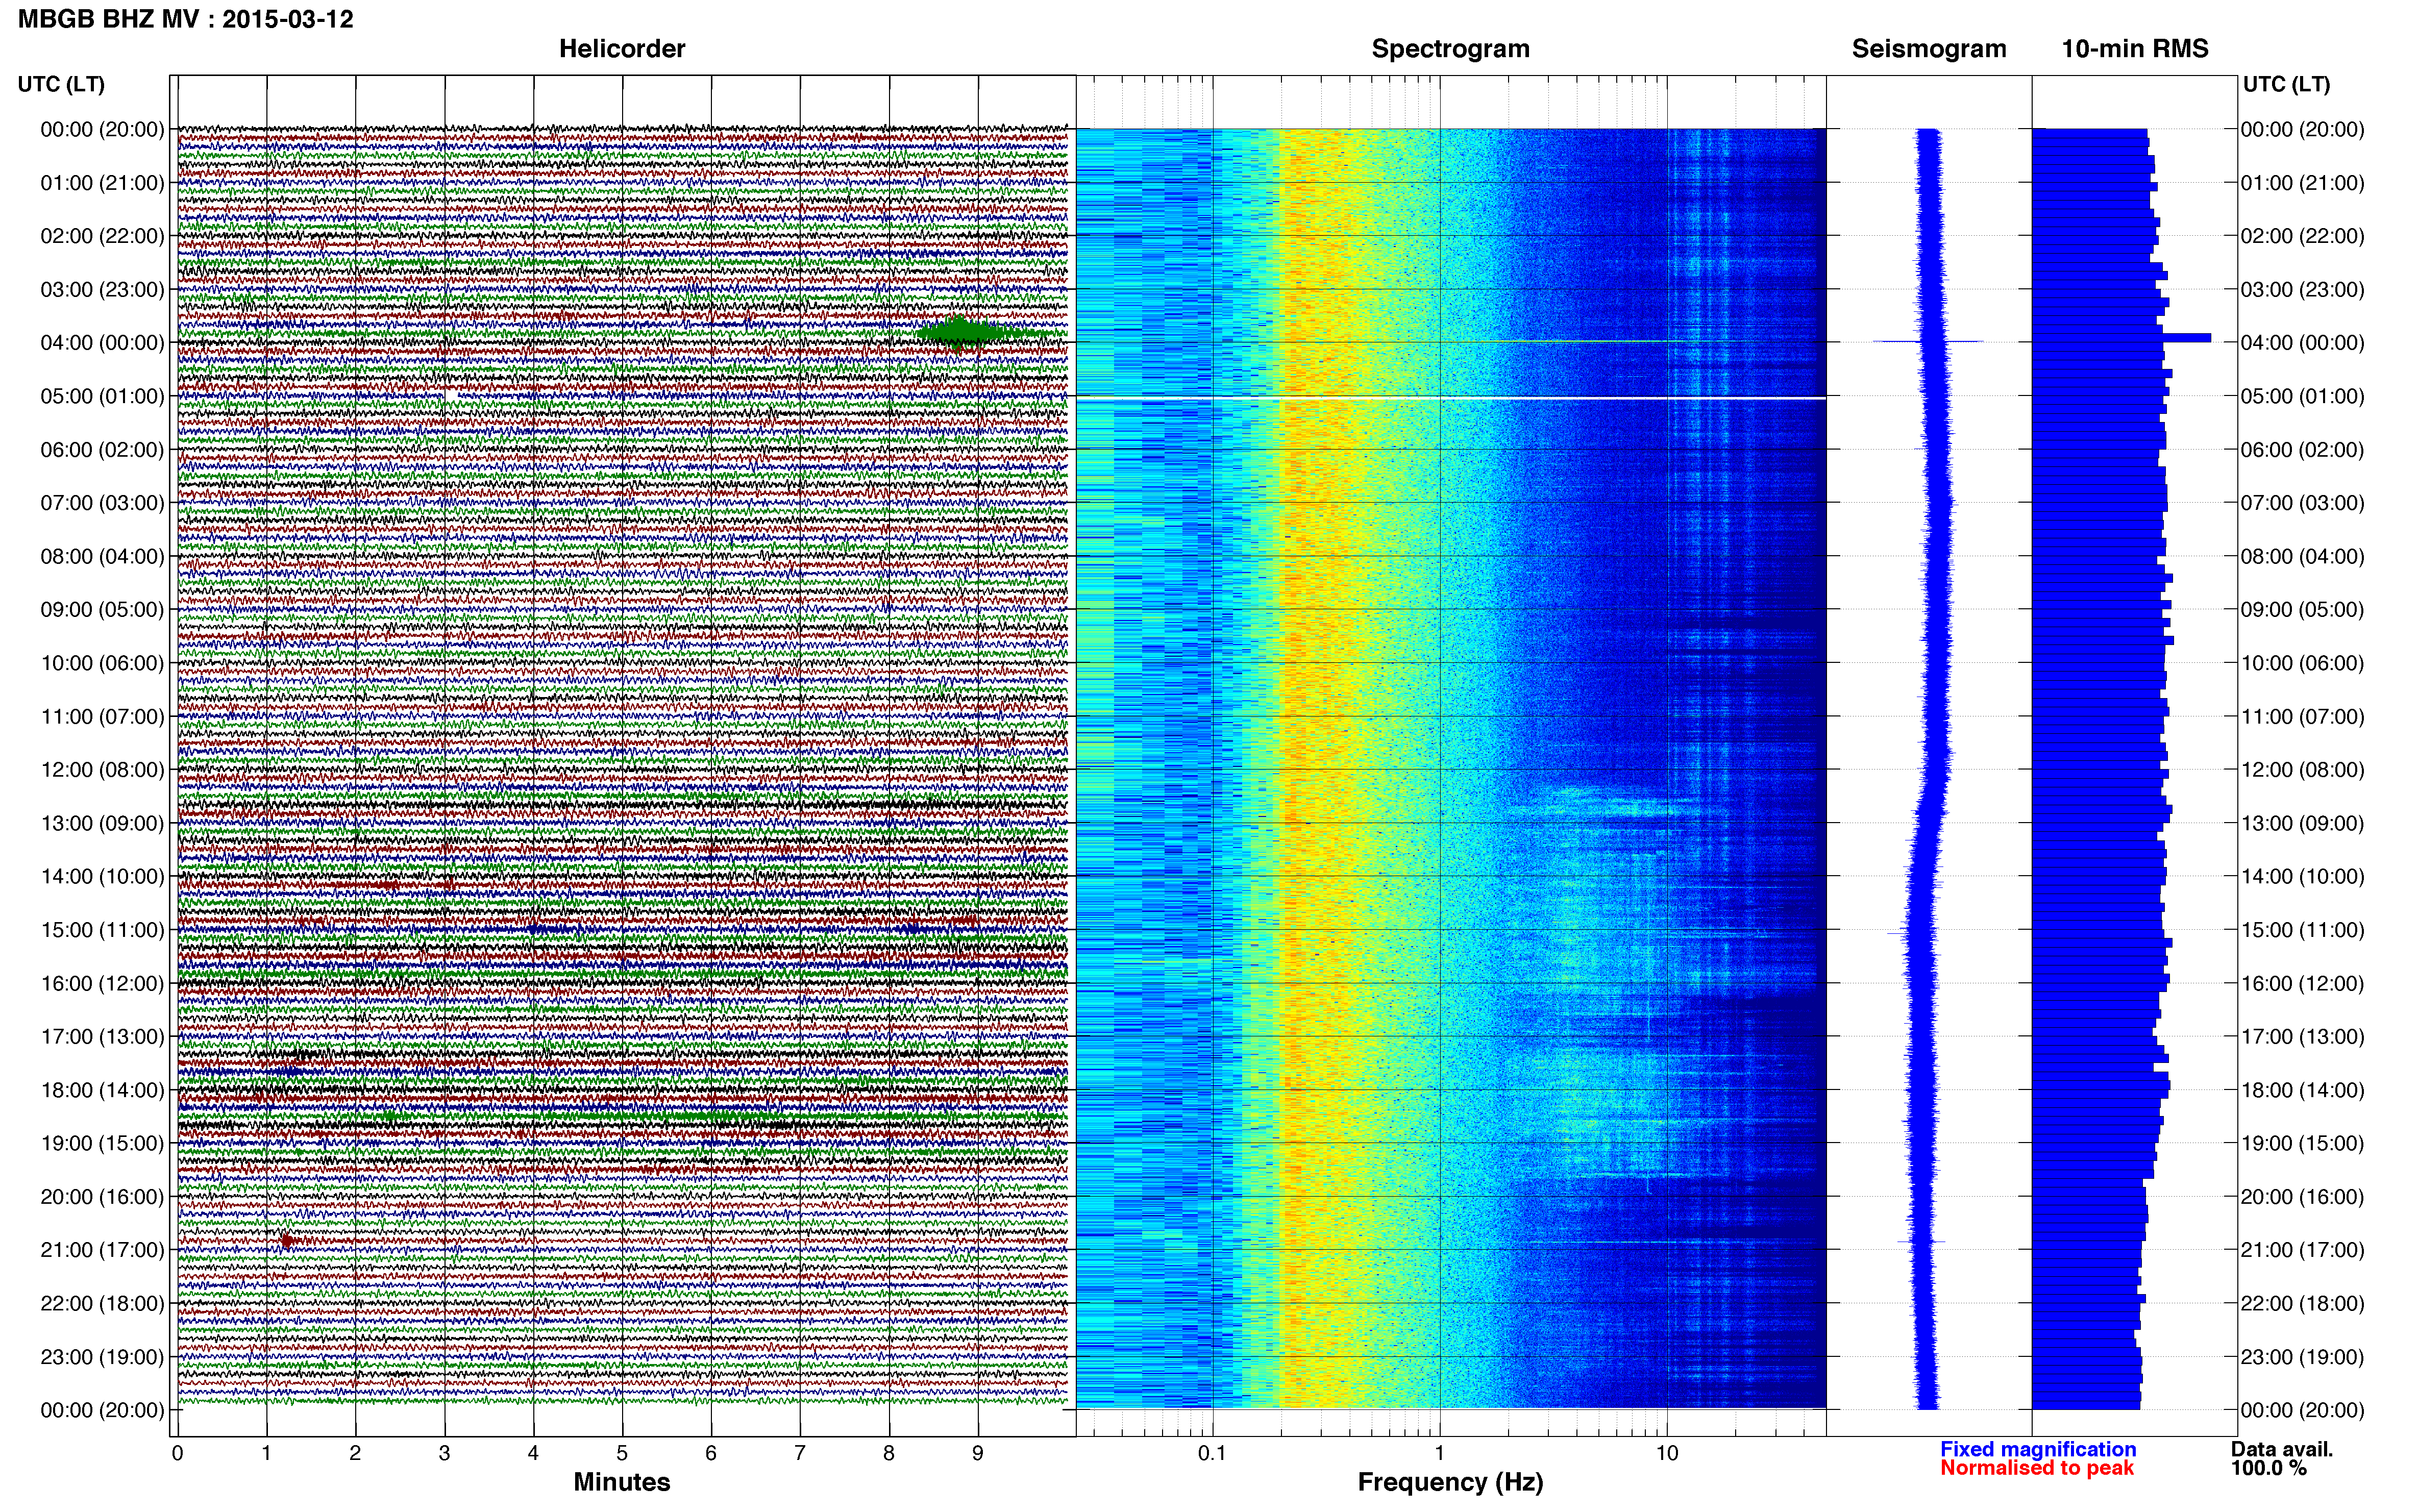Click the right "08:00 (04:00)" time label
The width and height of the screenshot is (2419, 1512).
click(x=2302, y=556)
